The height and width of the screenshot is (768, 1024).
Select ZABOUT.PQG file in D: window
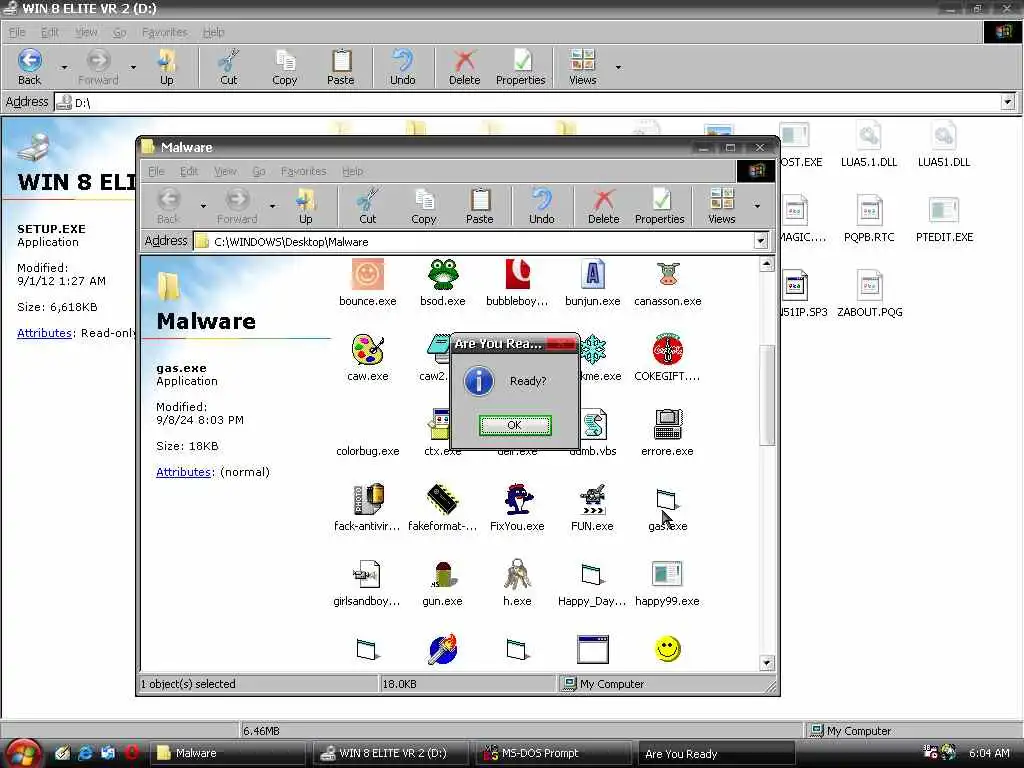869,295
